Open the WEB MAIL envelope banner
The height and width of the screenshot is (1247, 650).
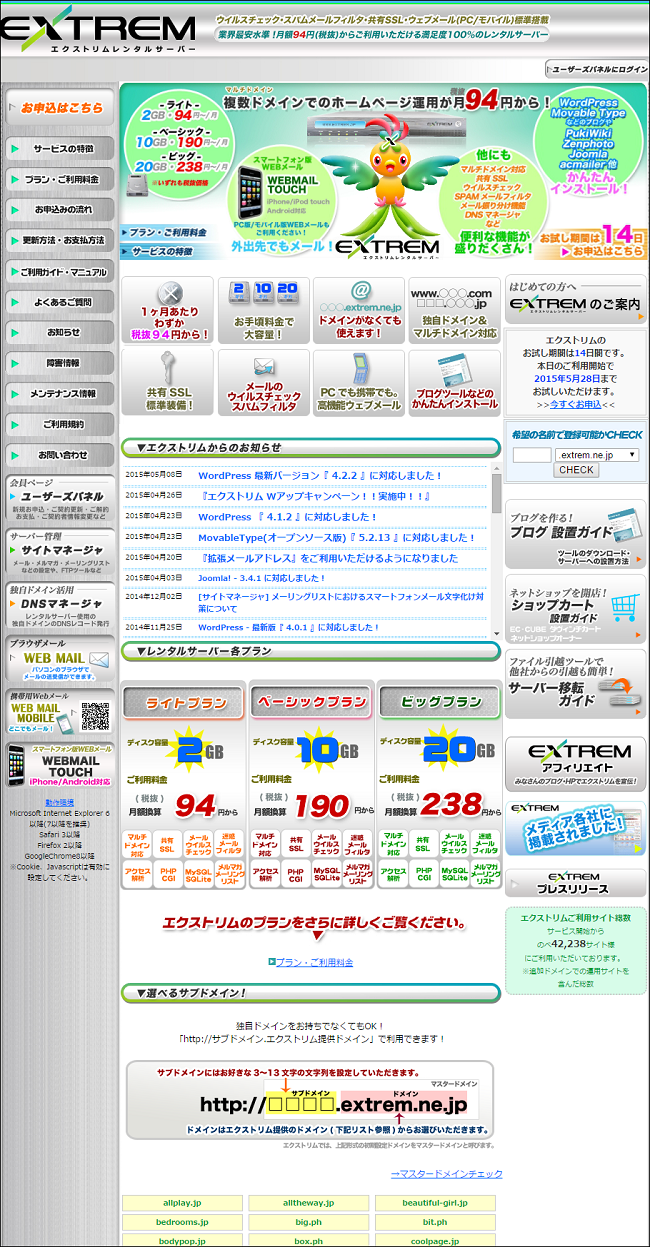60,659
